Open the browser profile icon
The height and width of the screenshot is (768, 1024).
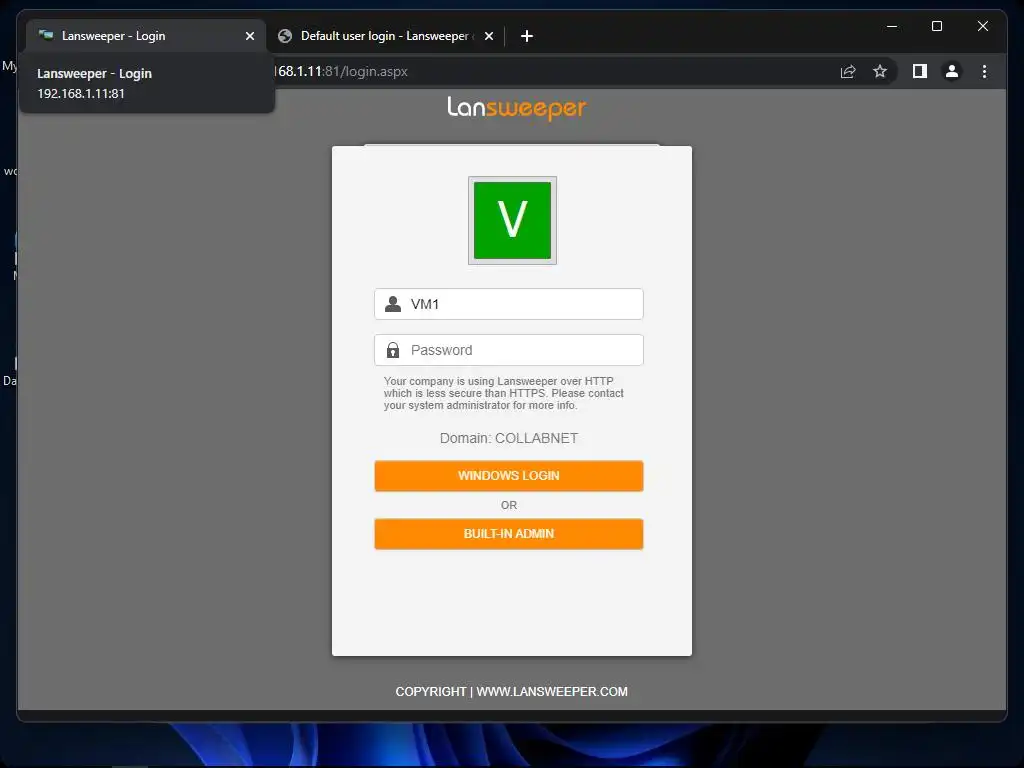[x=952, y=71]
